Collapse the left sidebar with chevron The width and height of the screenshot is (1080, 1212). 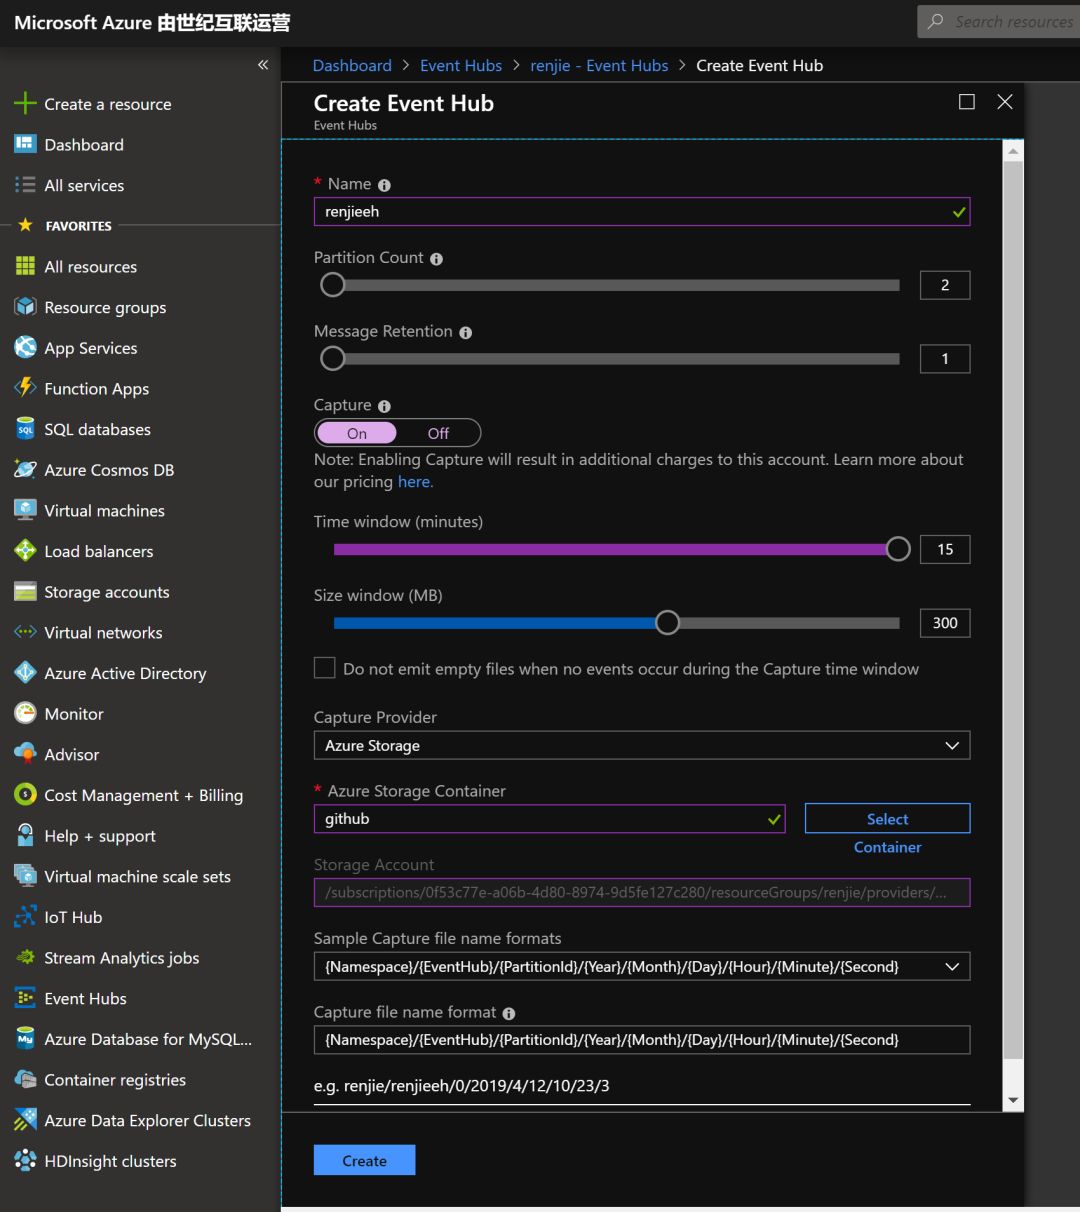pos(263,65)
